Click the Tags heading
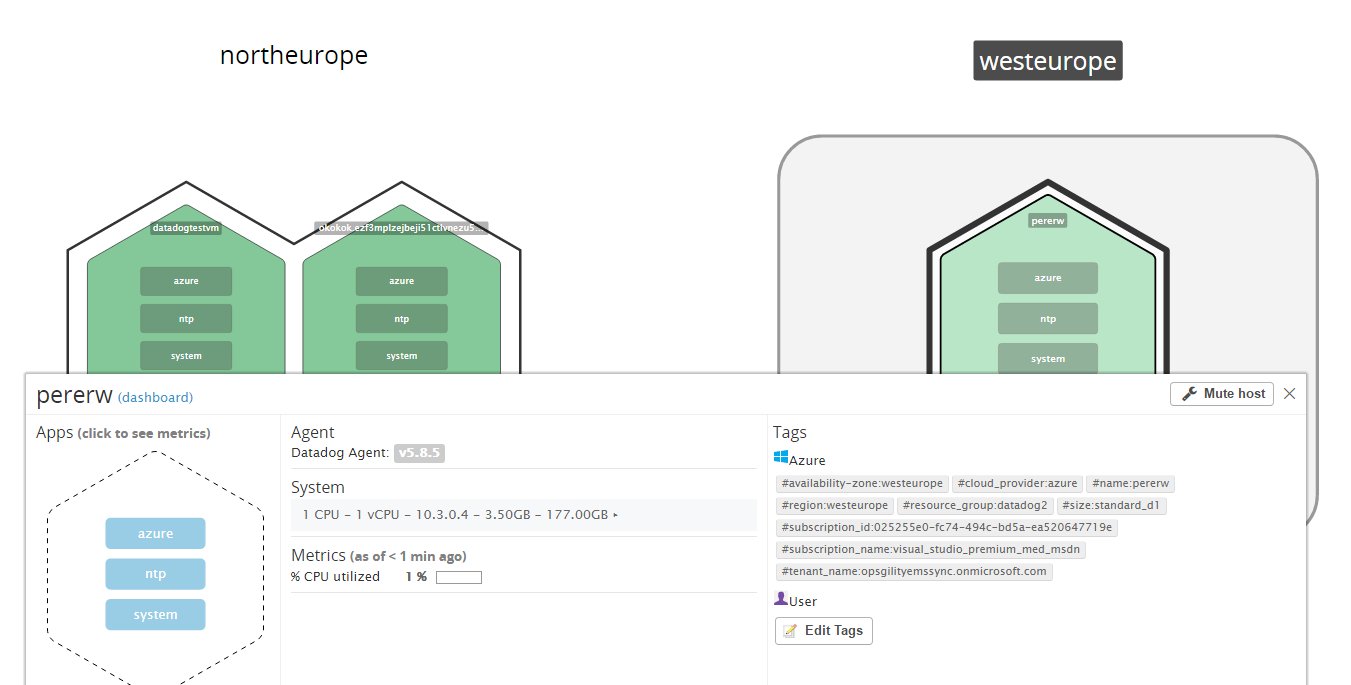 point(790,432)
